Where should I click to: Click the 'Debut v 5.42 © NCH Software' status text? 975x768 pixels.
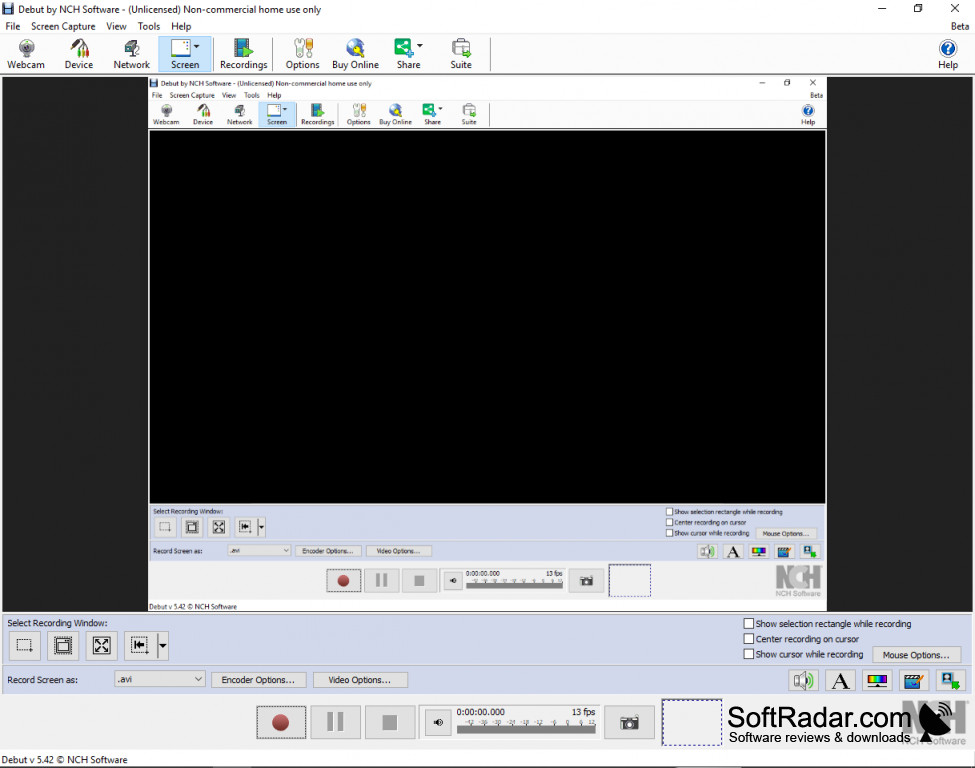click(65, 760)
